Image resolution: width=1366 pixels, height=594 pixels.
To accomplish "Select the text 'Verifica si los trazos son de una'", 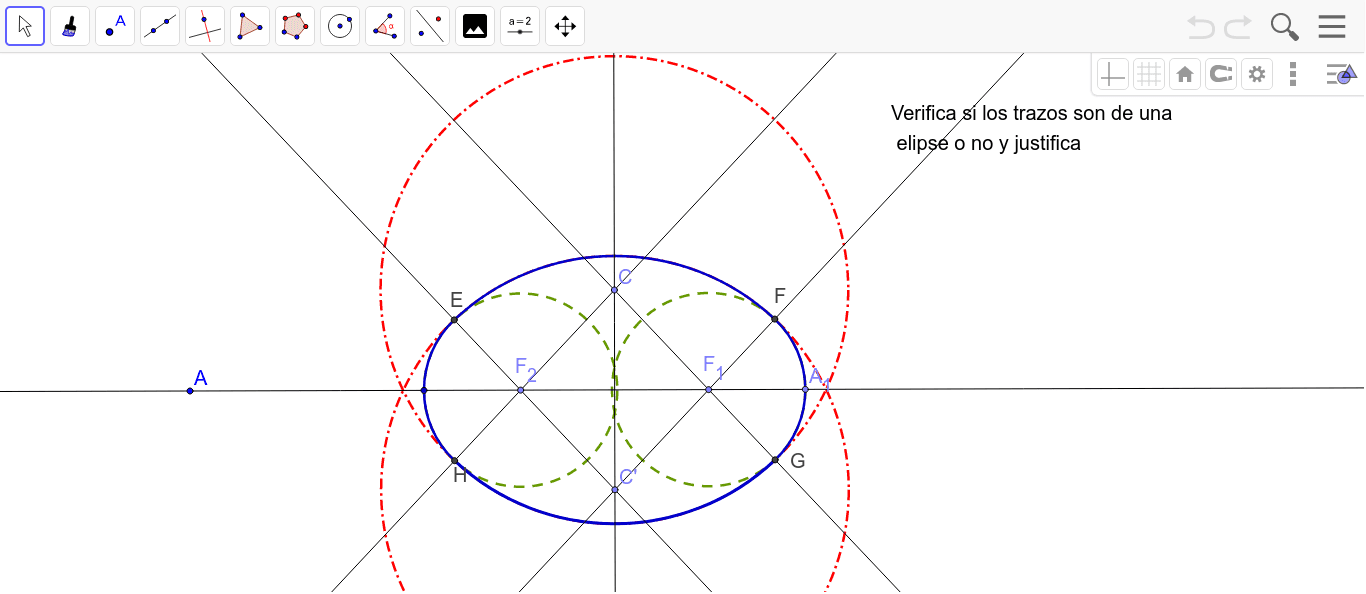I will [1031, 113].
